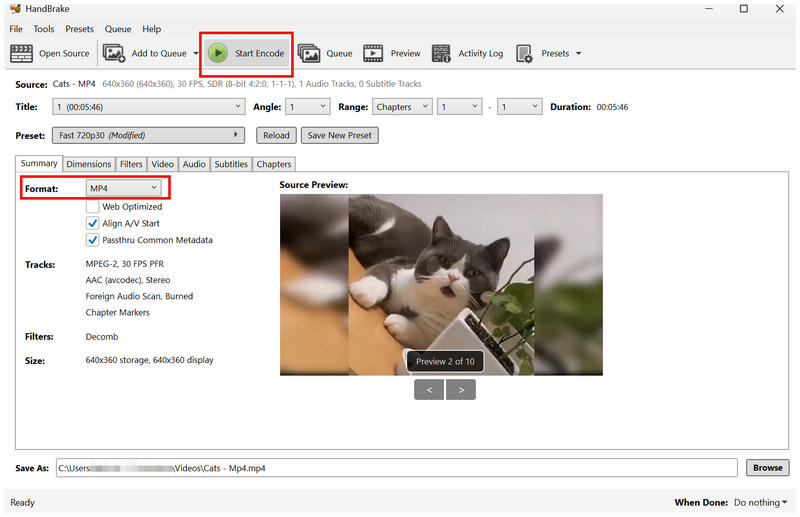Screen dimensions: 800x517
Task: Click the cat source preview image
Action: coord(441,285)
